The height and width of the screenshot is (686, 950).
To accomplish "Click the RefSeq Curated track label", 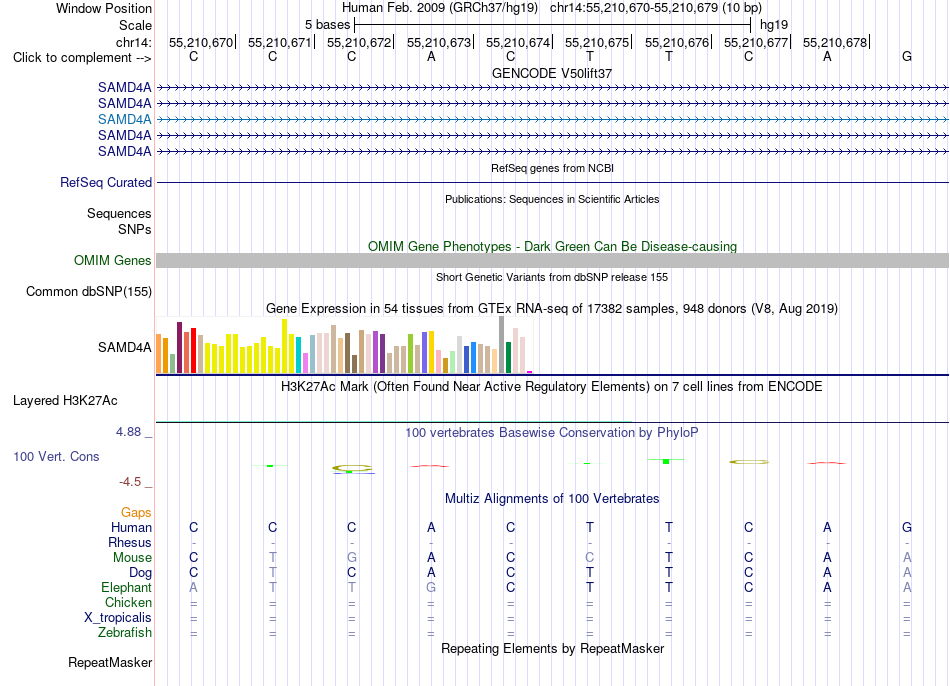I will [105, 182].
